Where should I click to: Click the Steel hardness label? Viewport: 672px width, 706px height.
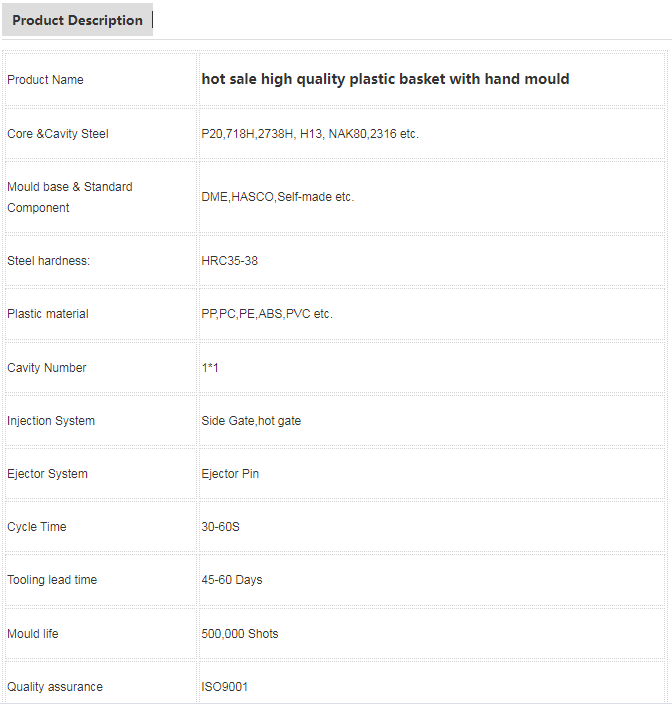coord(48,261)
